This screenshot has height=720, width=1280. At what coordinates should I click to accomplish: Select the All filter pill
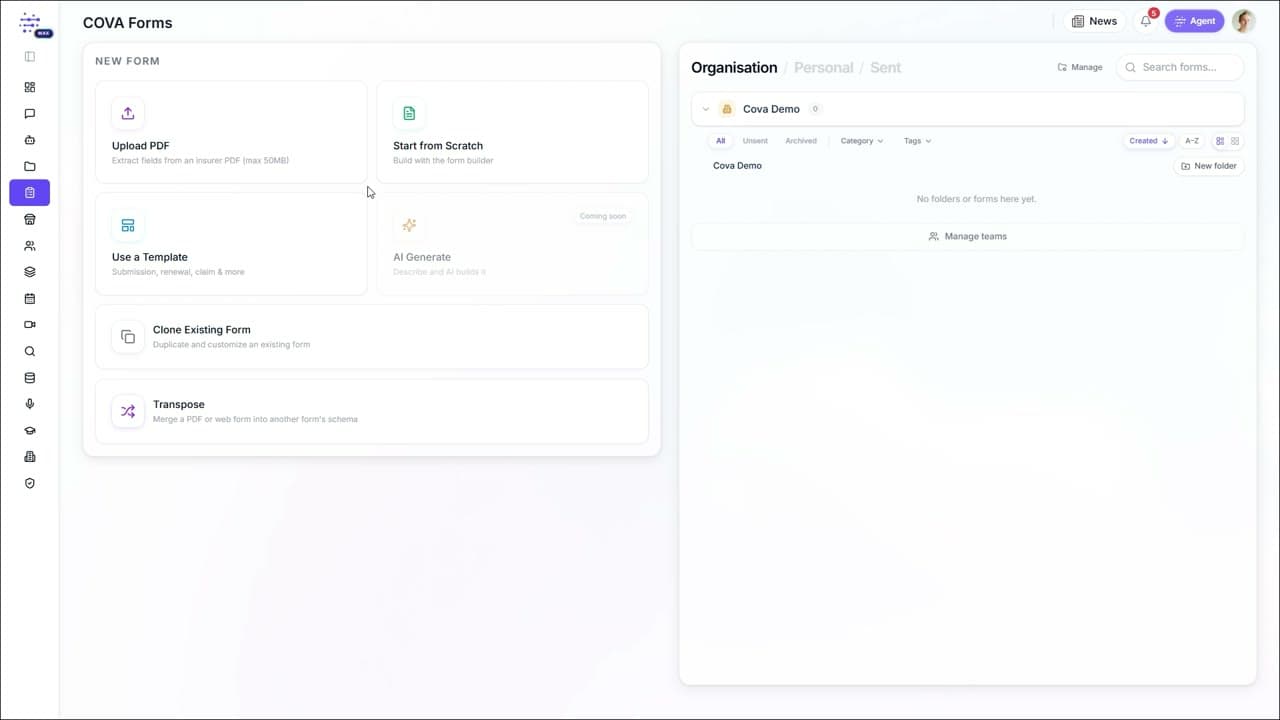point(720,141)
